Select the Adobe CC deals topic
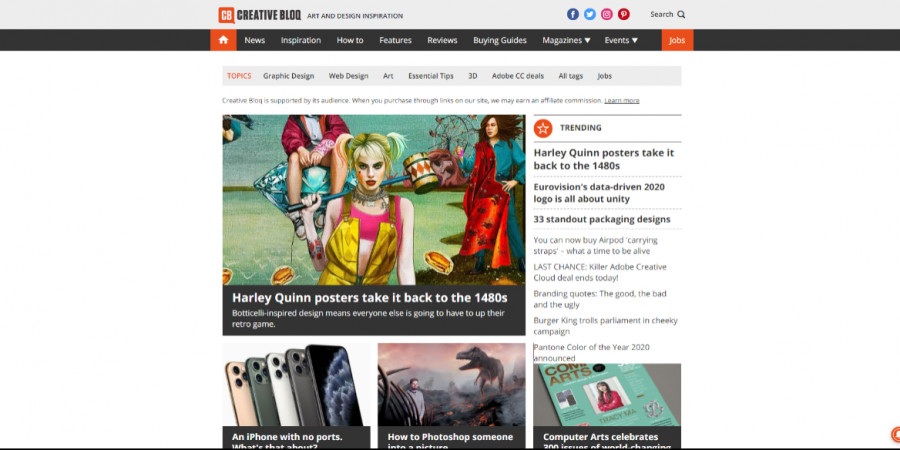The width and height of the screenshot is (900, 450). [x=518, y=76]
